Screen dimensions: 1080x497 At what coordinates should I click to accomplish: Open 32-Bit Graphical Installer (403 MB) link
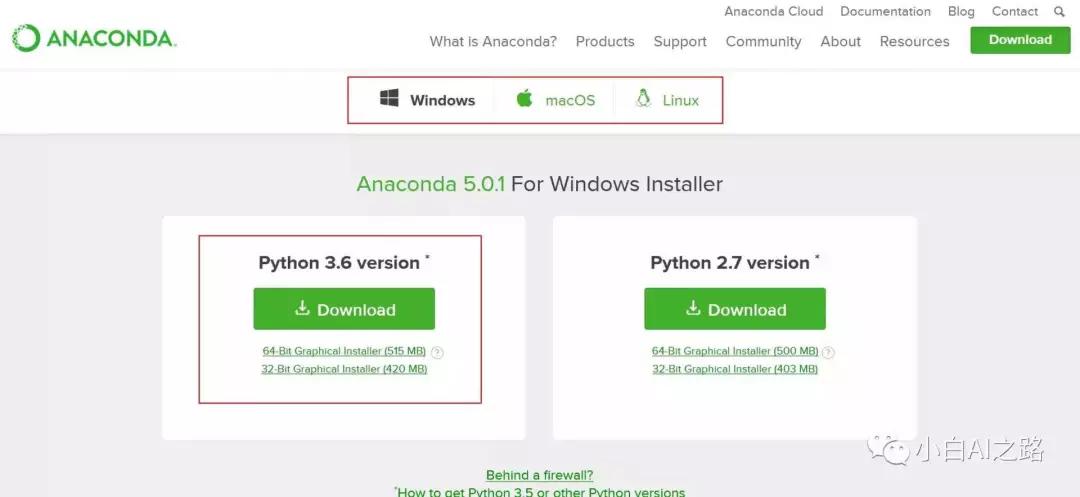click(735, 369)
